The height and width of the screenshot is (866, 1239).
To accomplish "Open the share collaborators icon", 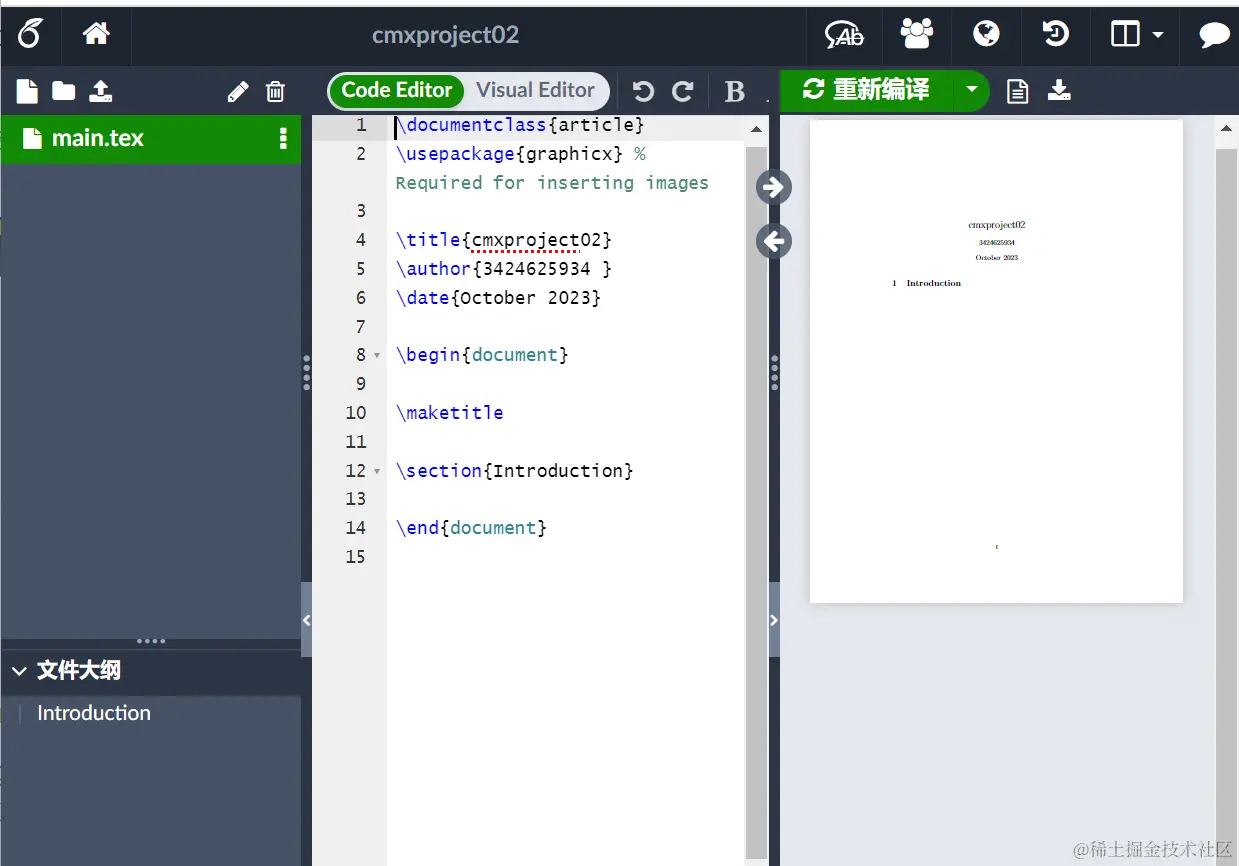I will [x=916, y=34].
